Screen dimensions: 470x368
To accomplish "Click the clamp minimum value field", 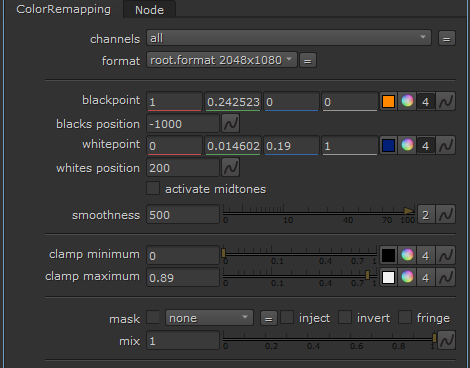I will pyautogui.click(x=183, y=255).
